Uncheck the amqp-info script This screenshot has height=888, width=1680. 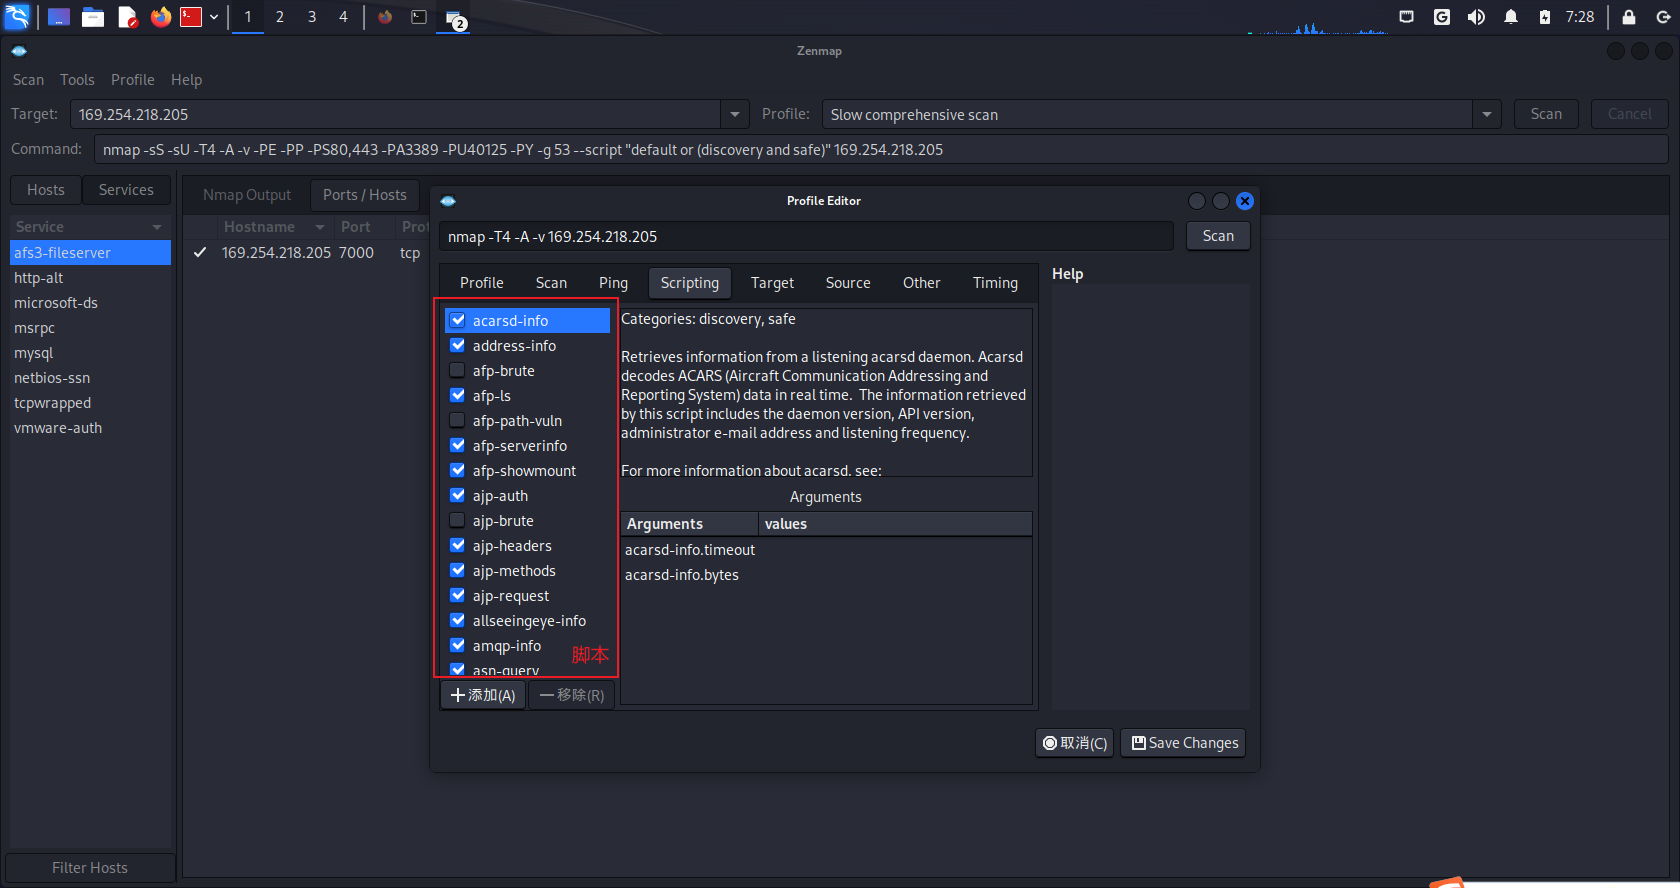point(458,645)
